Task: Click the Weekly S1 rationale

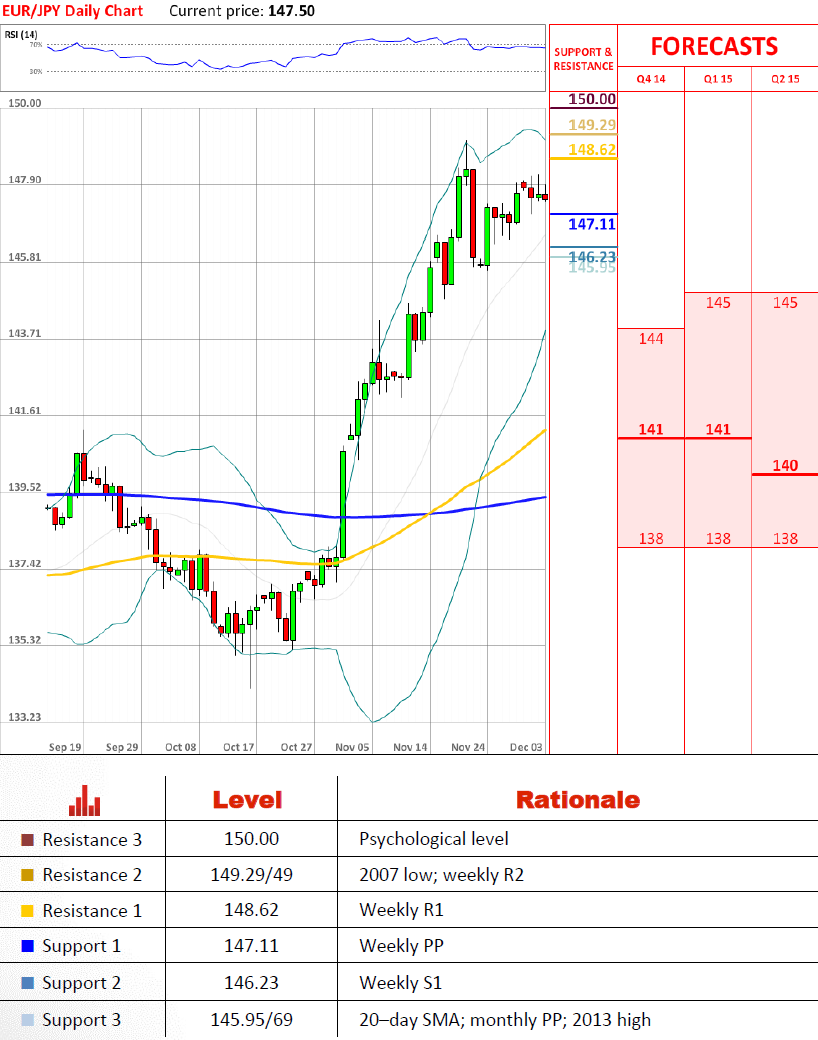Action: (401, 983)
